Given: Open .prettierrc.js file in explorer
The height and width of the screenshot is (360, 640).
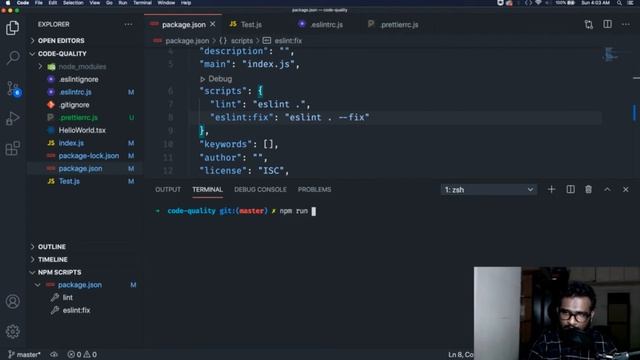Looking at the screenshot, I should point(78,118).
